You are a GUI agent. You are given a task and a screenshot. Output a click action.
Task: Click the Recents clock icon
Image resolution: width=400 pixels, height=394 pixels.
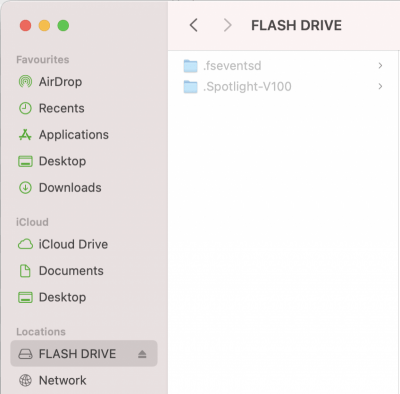pyautogui.click(x=25, y=108)
